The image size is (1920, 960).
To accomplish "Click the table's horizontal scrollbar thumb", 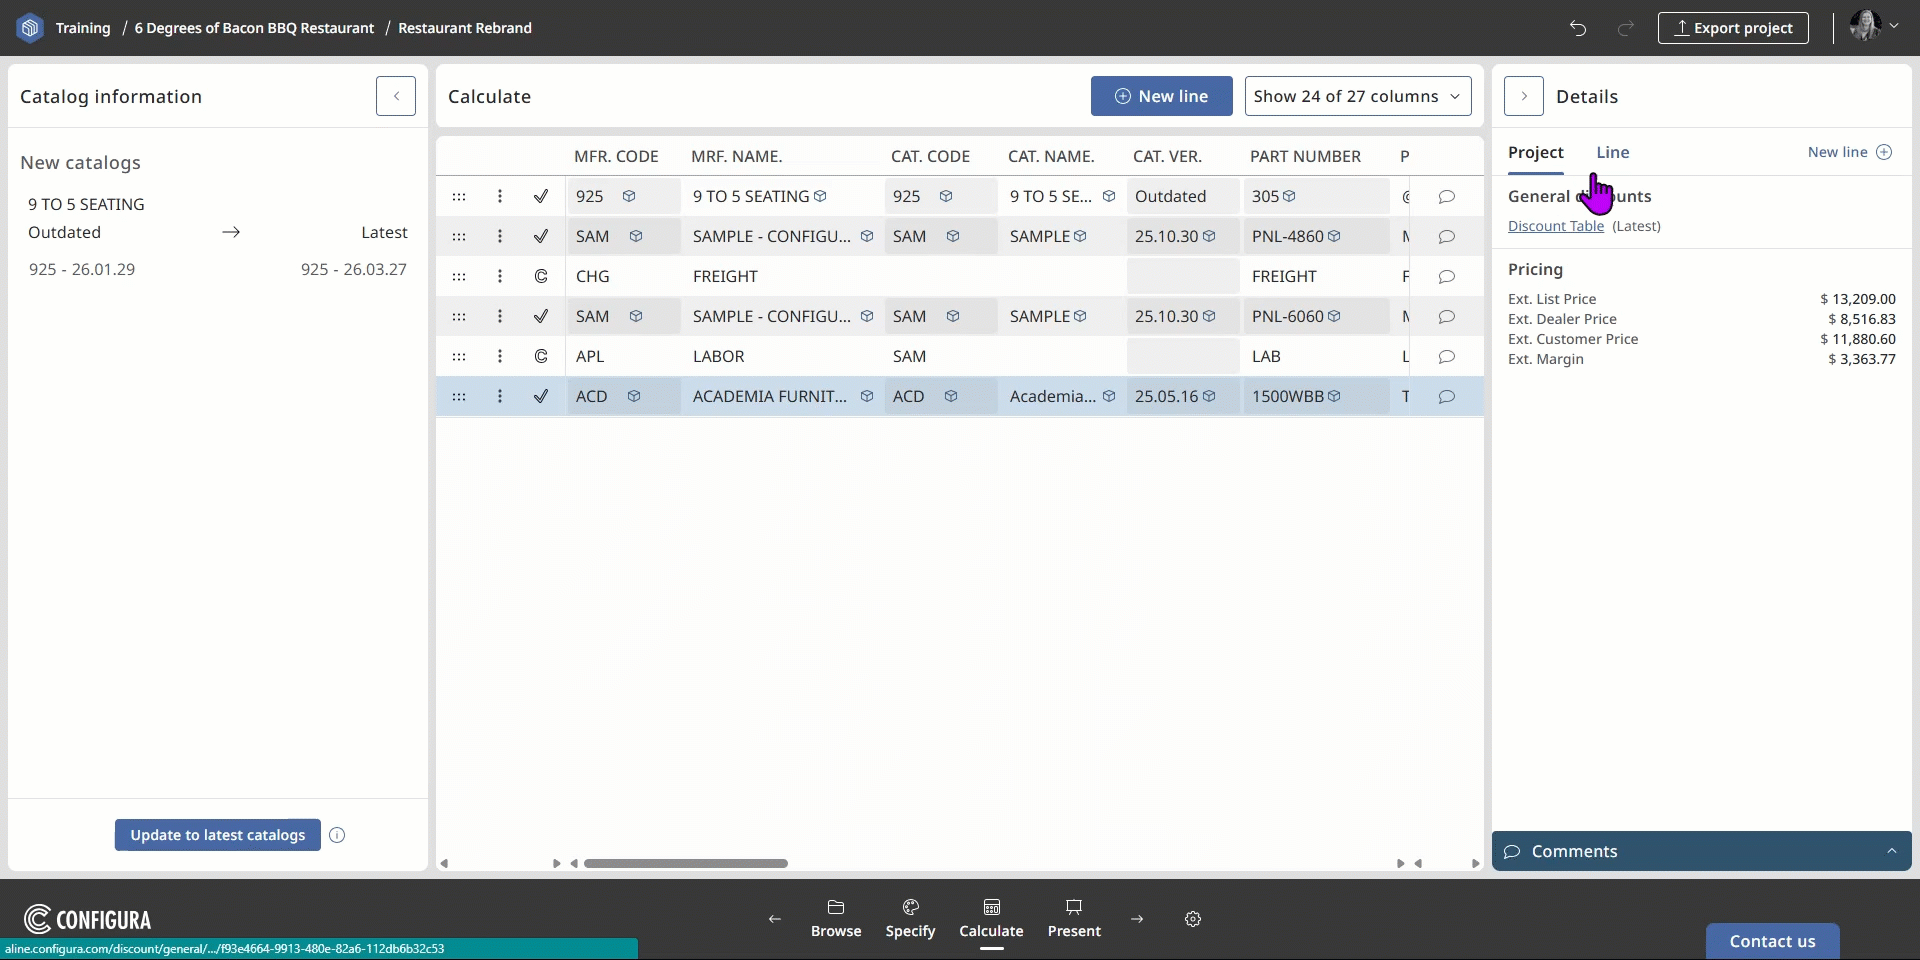I will click(x=686, y=863).
